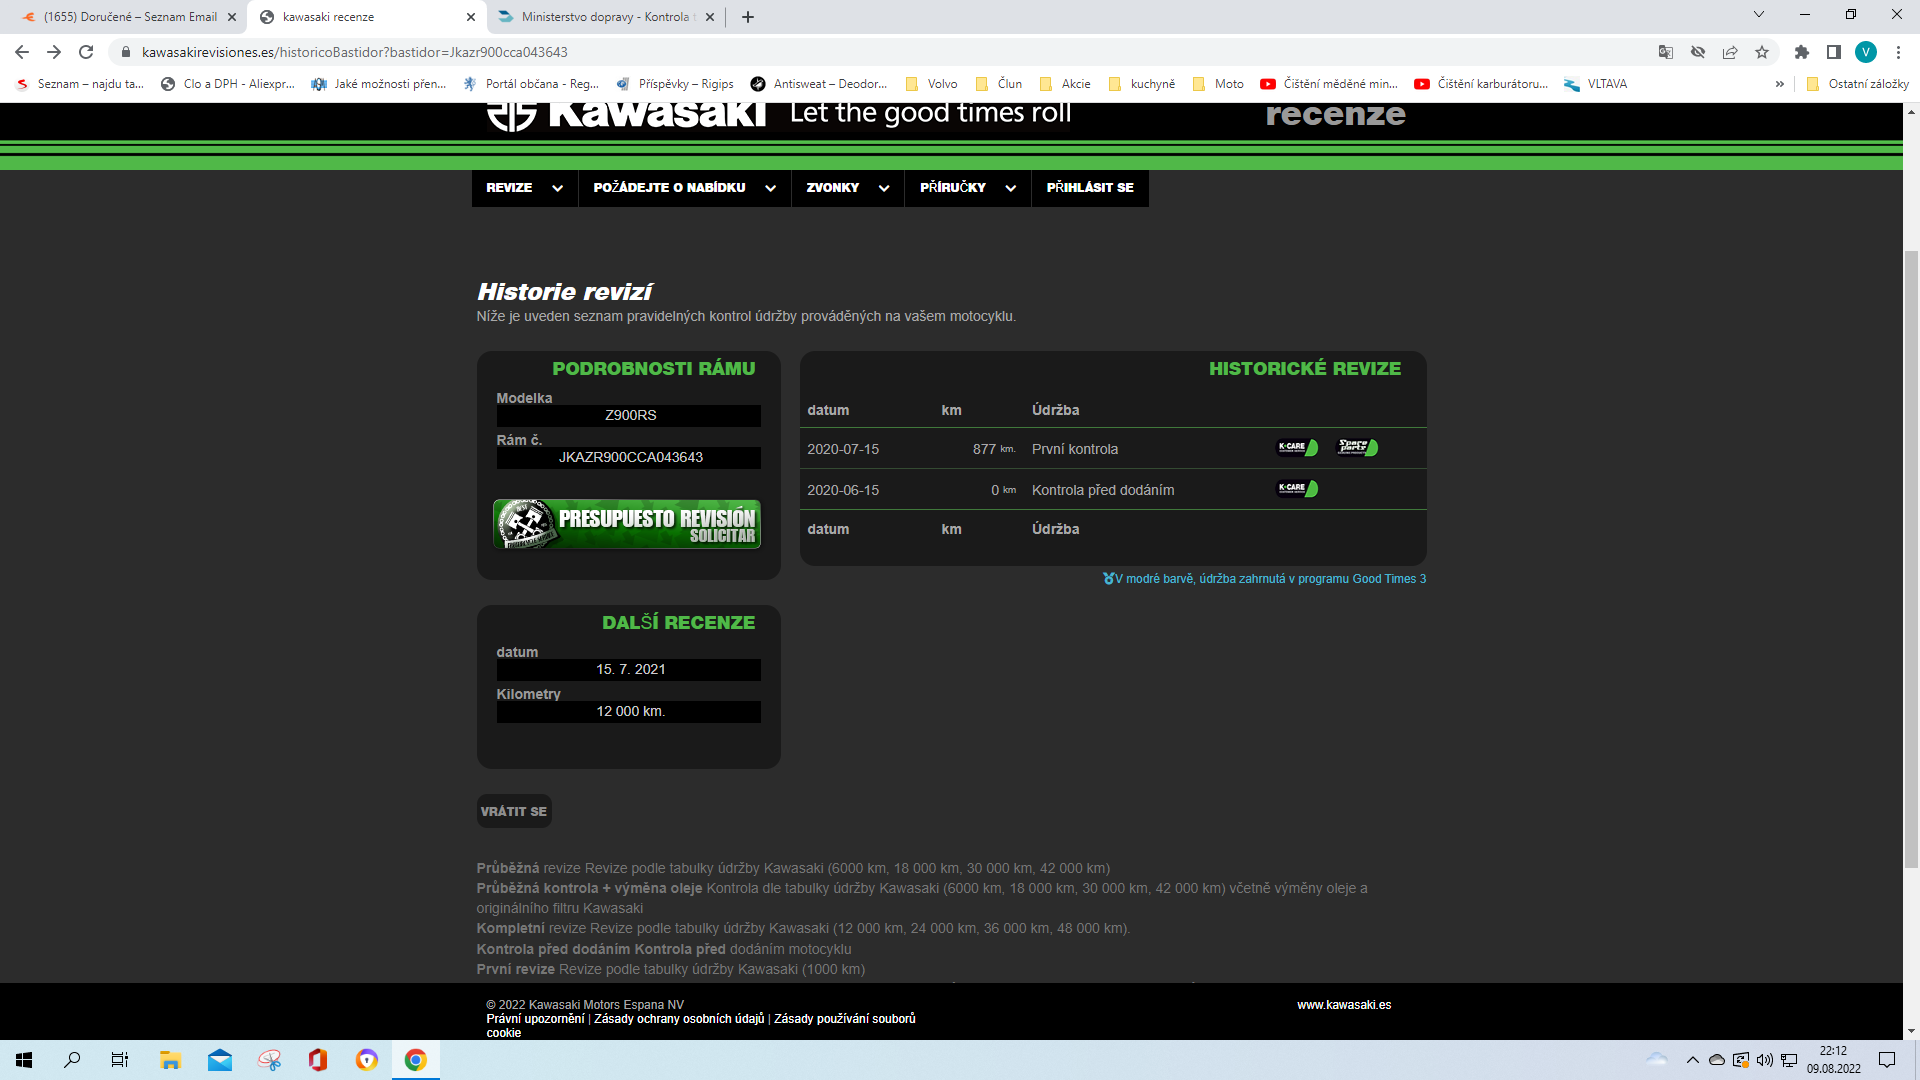This screenshot has height=1080, width=1920.
Task: Open Ostatní záložky folder
Action: point(1857,84)
